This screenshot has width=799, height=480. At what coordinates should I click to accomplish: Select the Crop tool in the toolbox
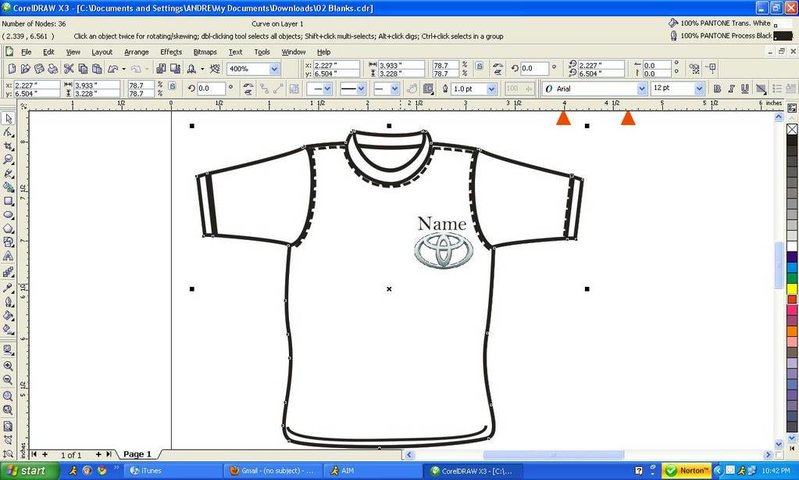coord(8,146)
